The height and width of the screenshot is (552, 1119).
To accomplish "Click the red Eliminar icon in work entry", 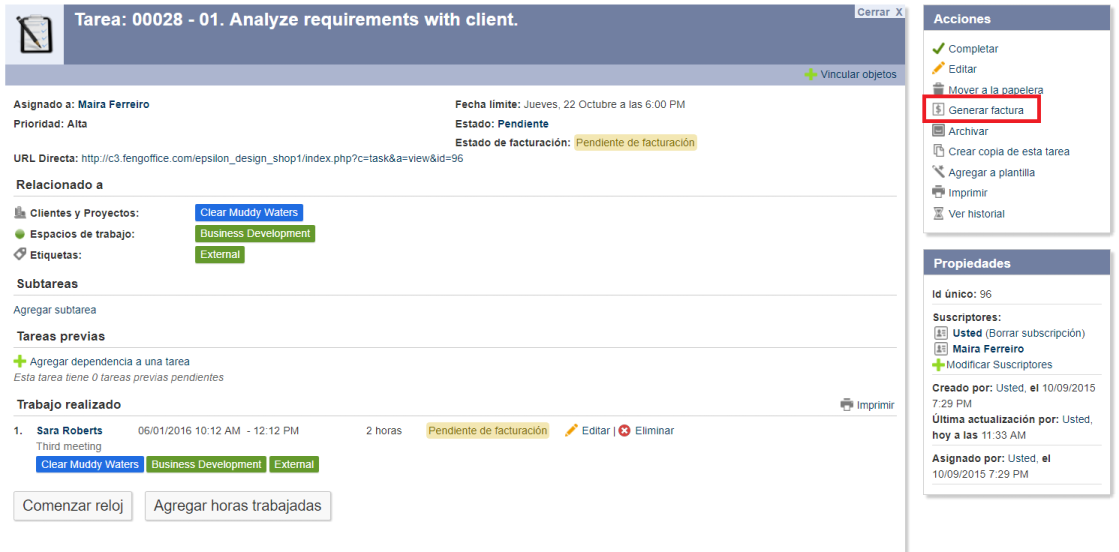I will point(625,431).
